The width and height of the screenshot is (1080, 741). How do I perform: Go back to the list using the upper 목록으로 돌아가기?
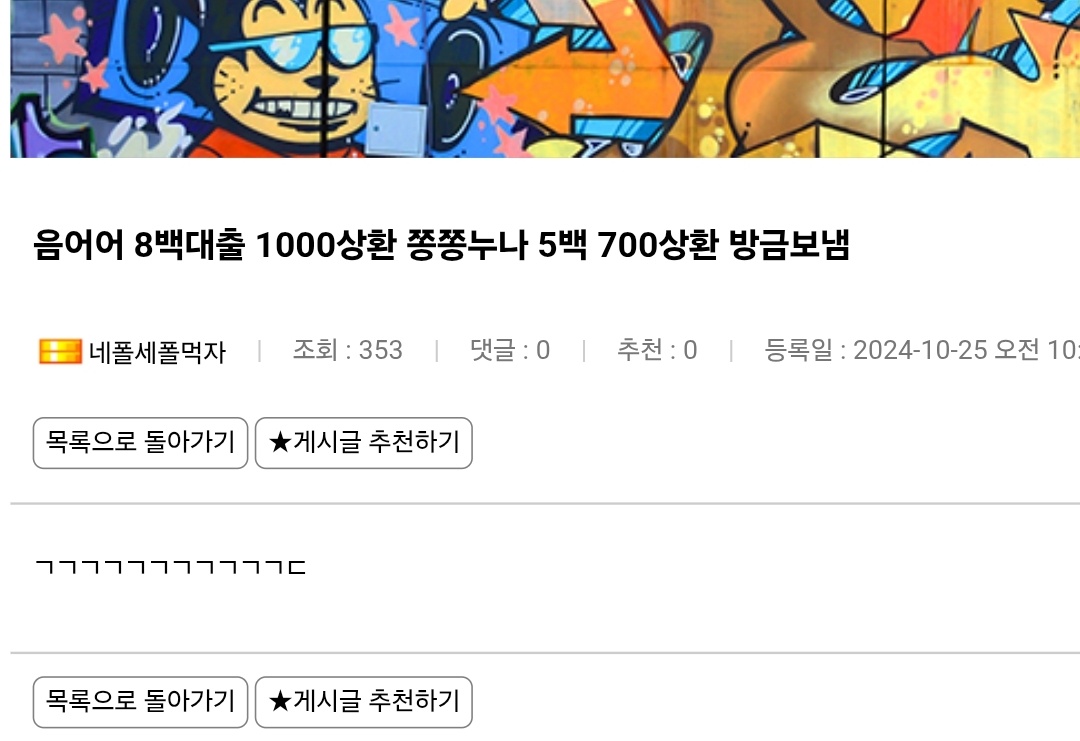[x=141, y=443]
